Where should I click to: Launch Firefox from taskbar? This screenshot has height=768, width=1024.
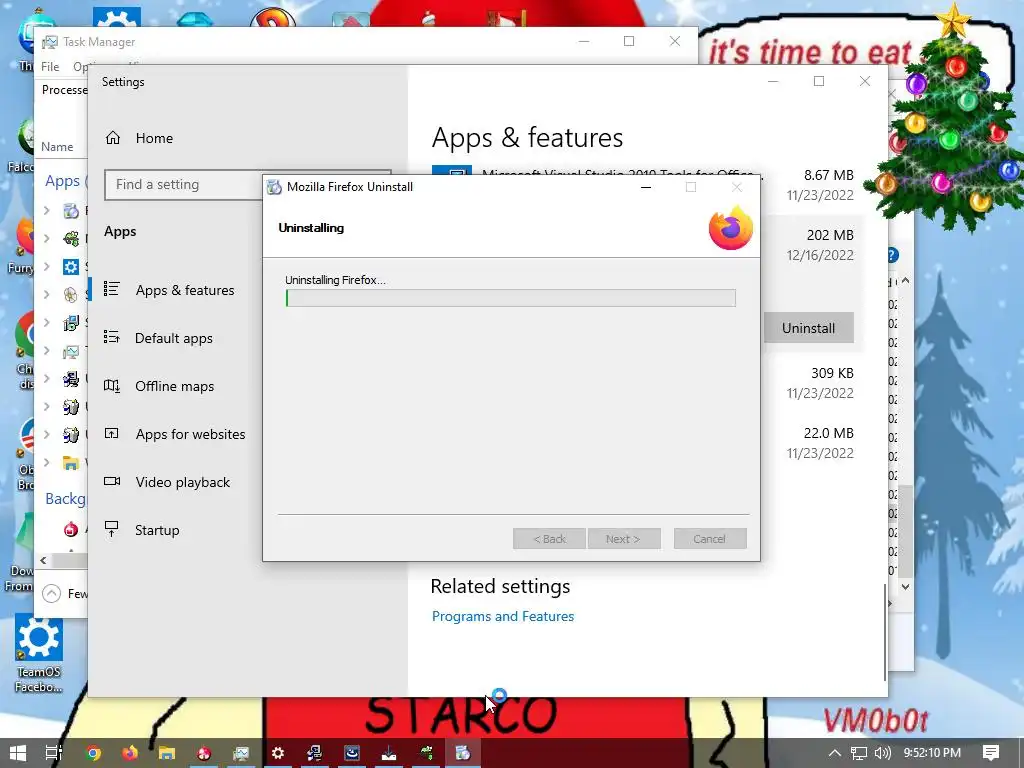pos(130,753)
